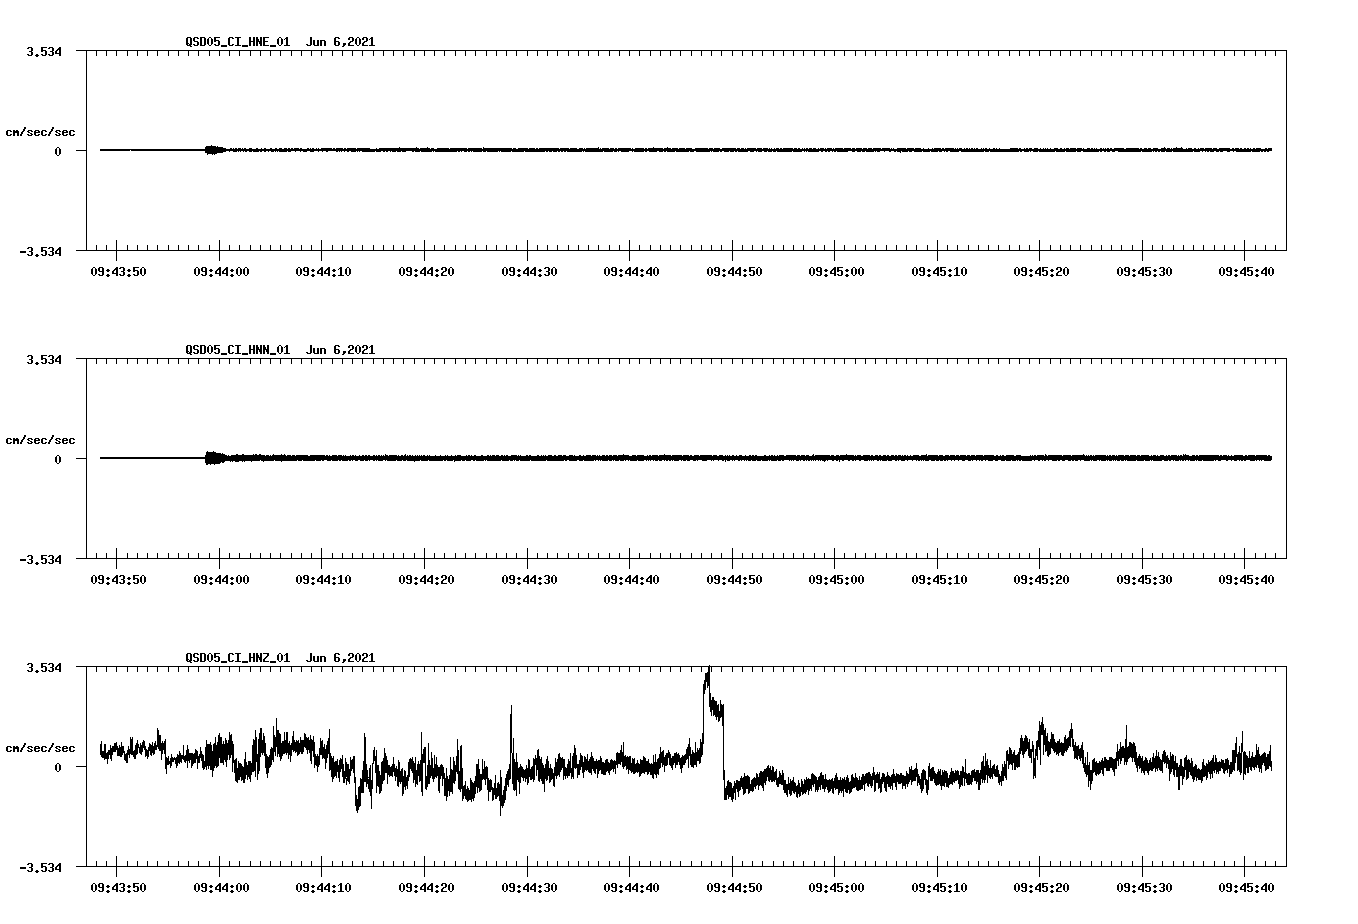Click the -3.534 lower limit of HNE plot
Viewport: 1358px width, 924px height.
[40, 251]
